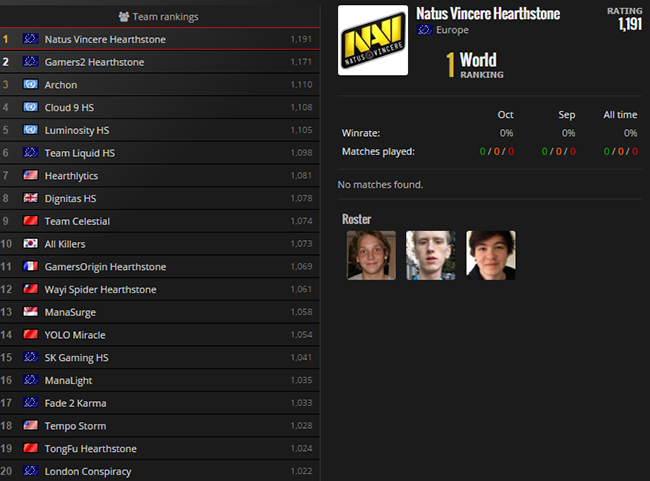Click the Europe flag under team name
The height and width of the screenshot is (481, 650).
[x=425, y=30]
